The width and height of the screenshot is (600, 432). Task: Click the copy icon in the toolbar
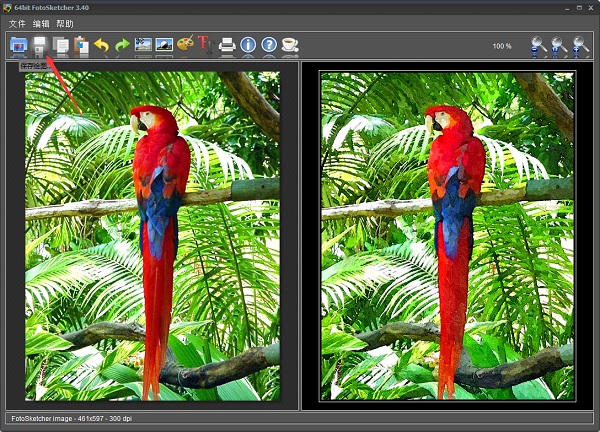61,45
